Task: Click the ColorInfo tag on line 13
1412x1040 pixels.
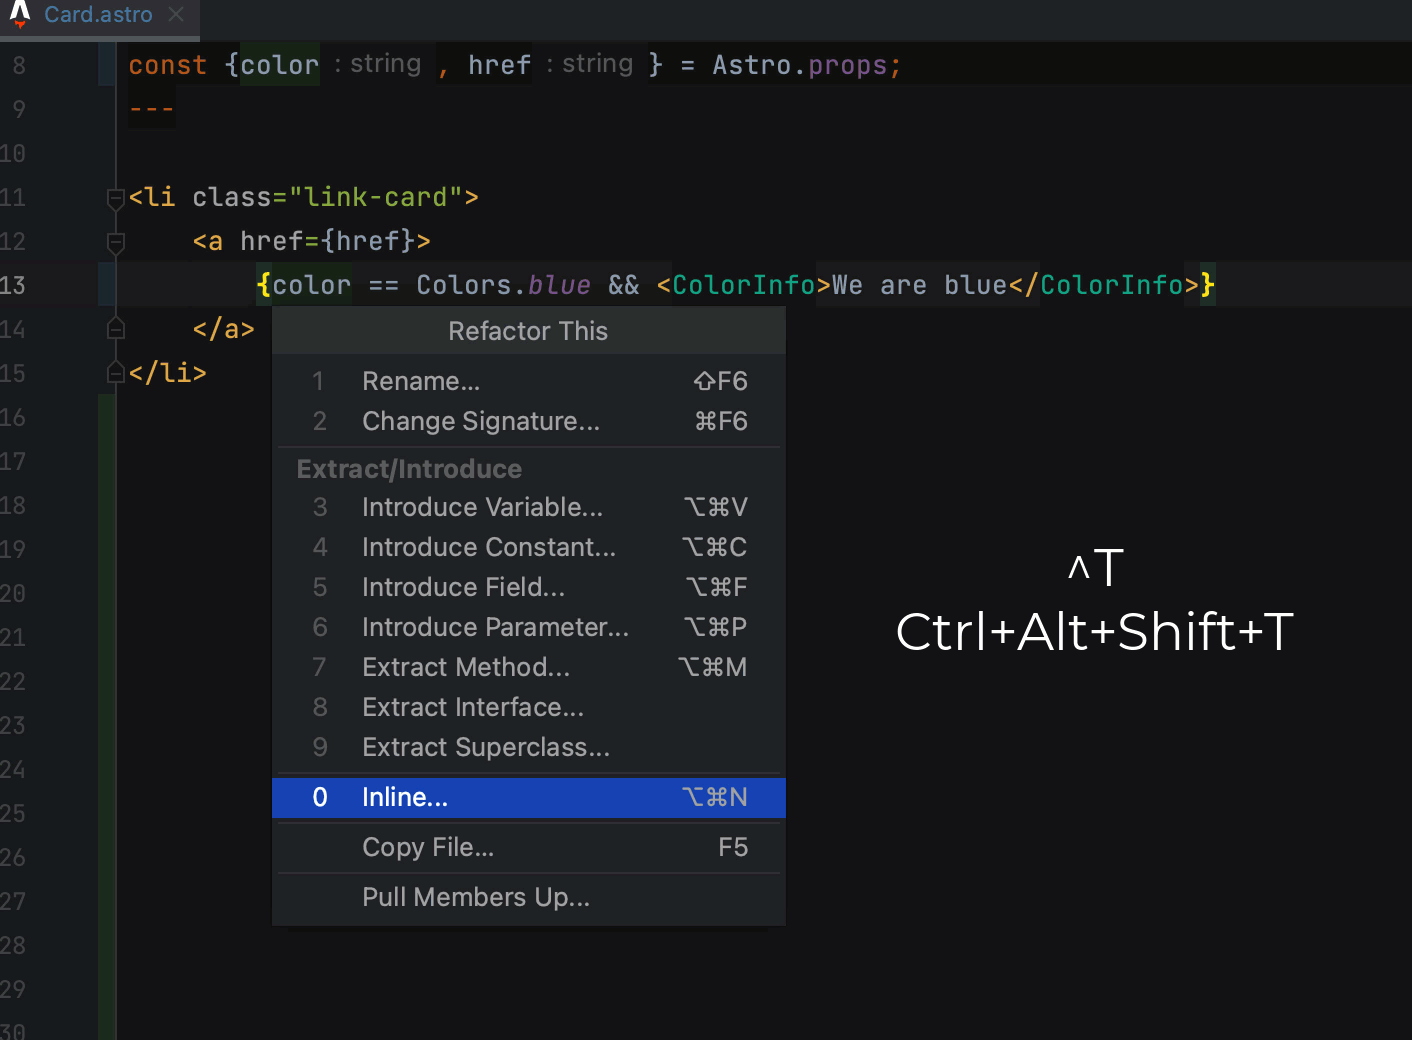Action: click(x=738, y=285)
